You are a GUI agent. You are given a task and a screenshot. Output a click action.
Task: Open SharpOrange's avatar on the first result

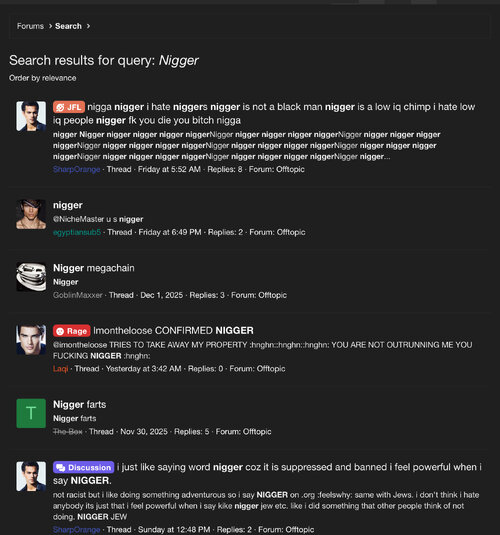pyautogui.click(x=31, y=116)
